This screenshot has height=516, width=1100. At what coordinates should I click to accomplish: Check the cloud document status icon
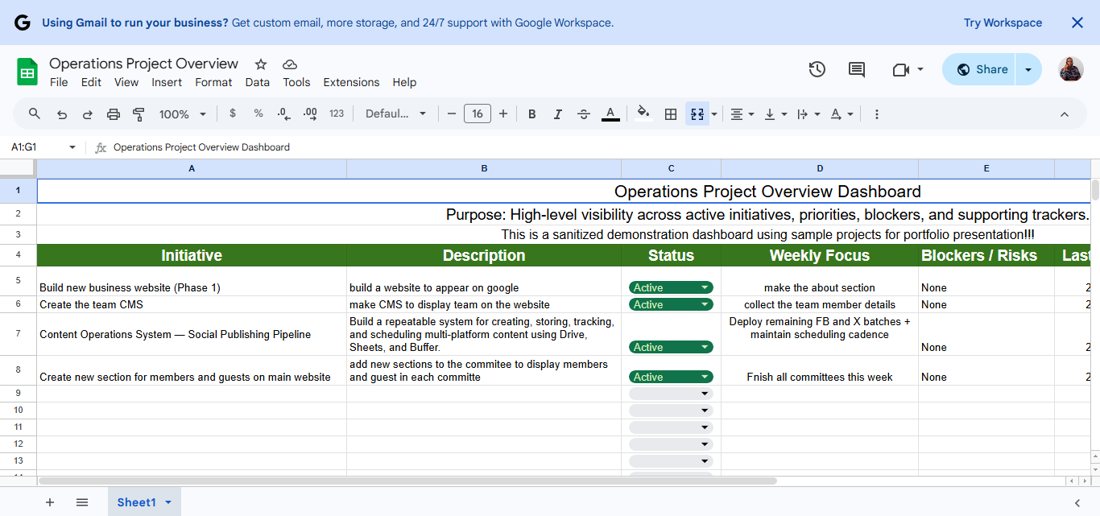[x=290, y=64]
